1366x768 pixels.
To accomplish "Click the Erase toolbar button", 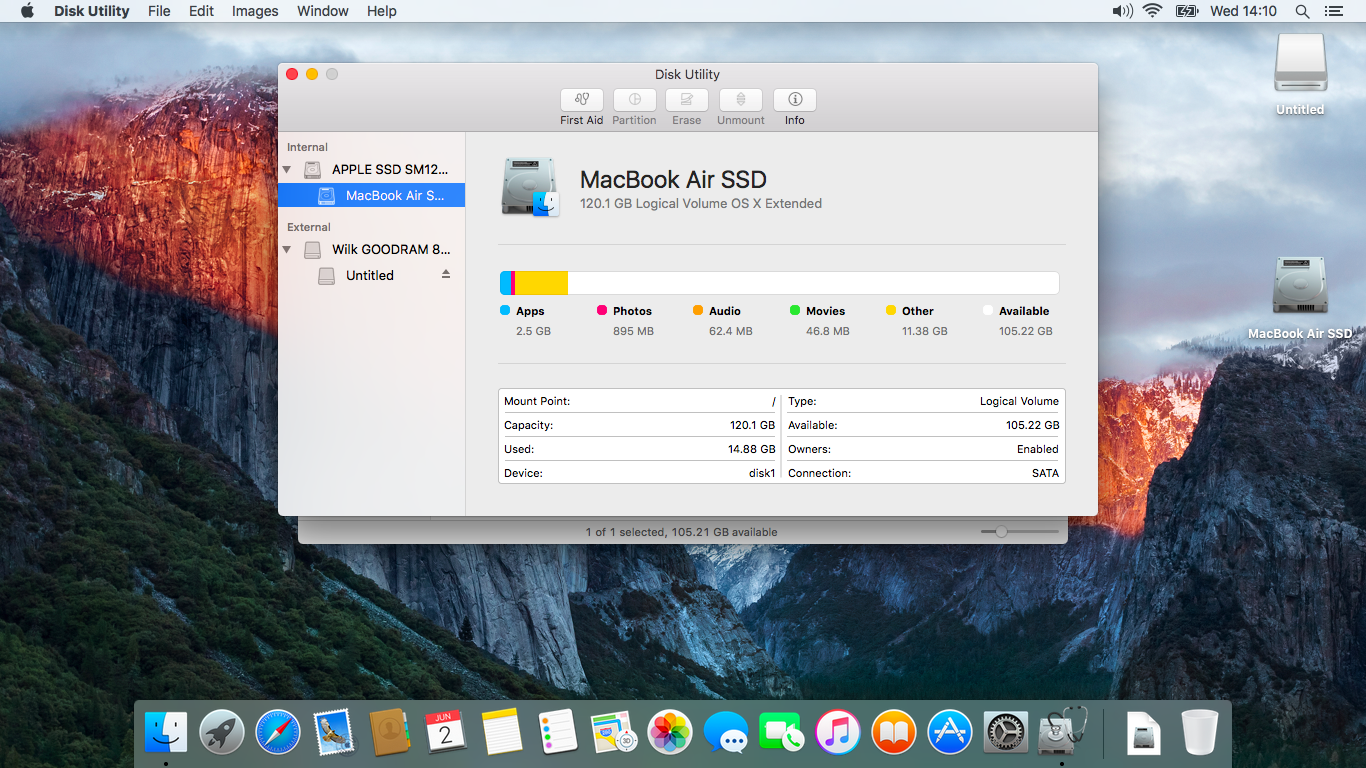I will tap(687, 100).
